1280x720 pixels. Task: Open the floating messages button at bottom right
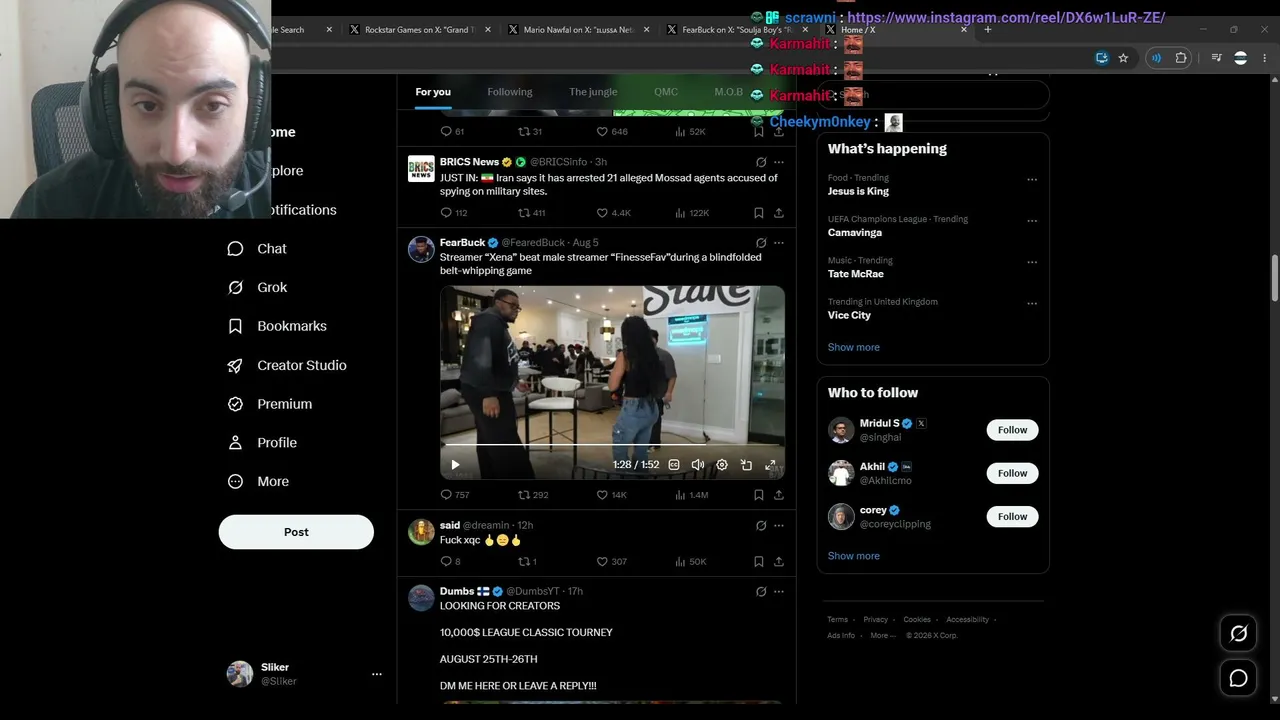point(1238,679)
